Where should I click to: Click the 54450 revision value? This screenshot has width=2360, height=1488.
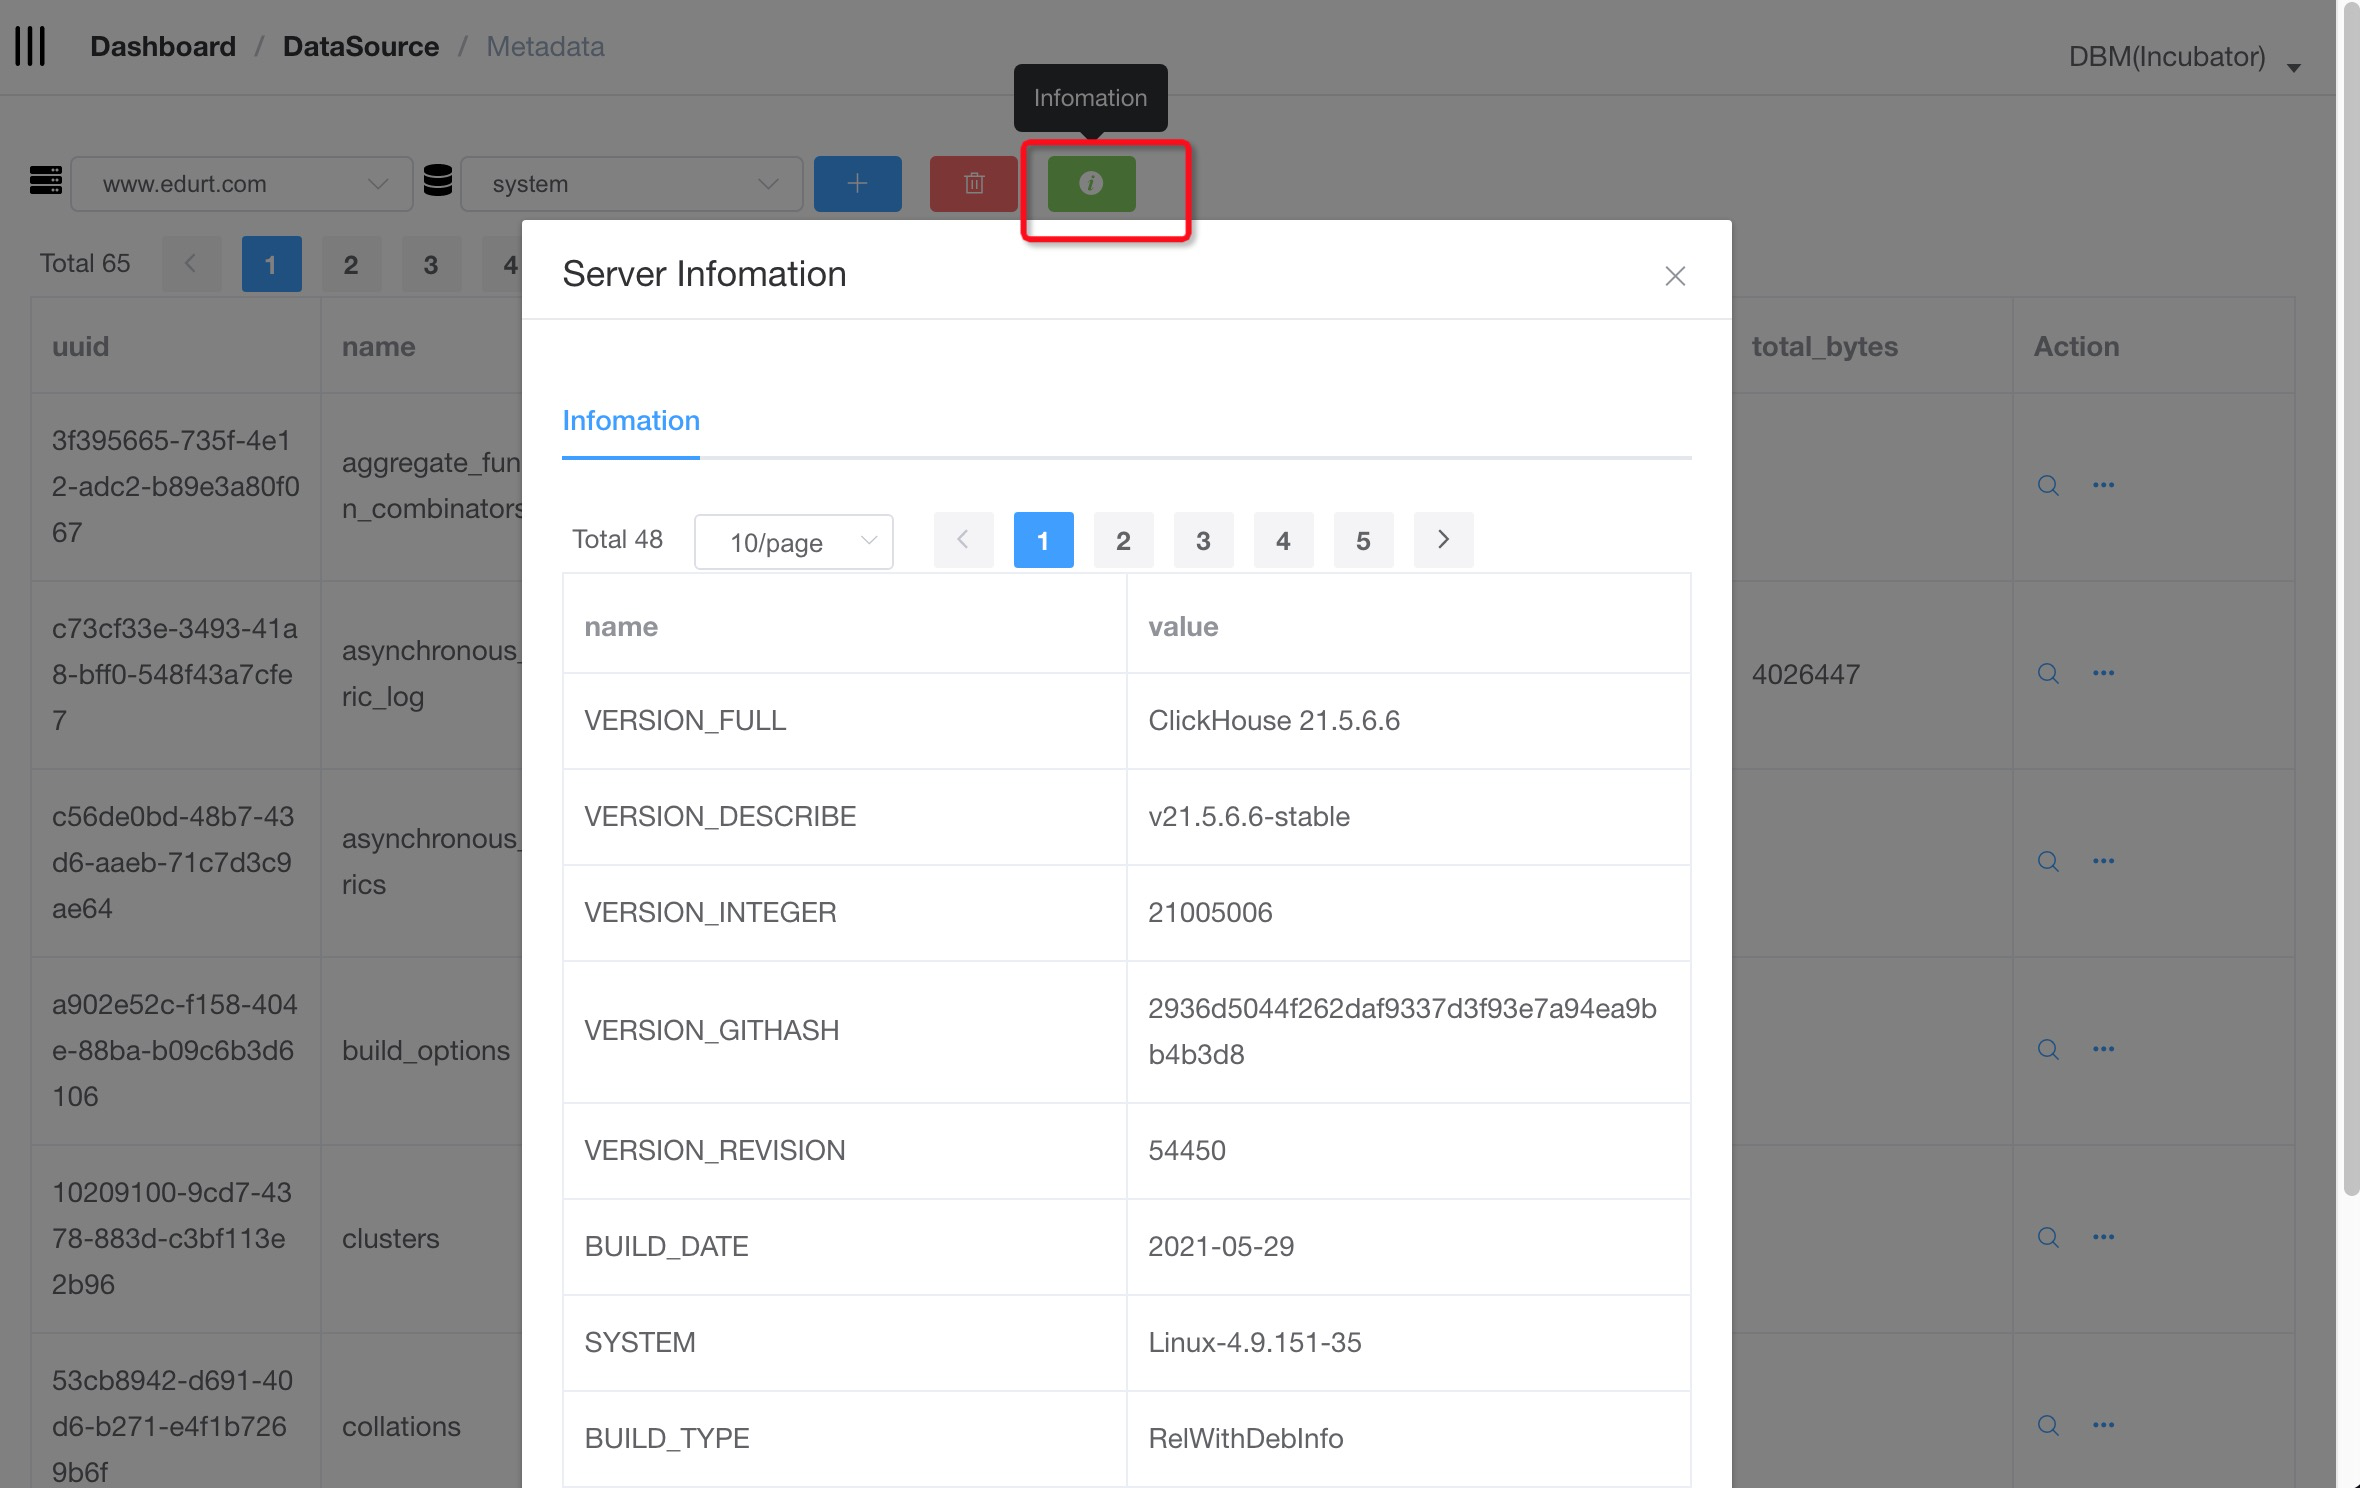pyautogui.click(x=1187, y=1151)
